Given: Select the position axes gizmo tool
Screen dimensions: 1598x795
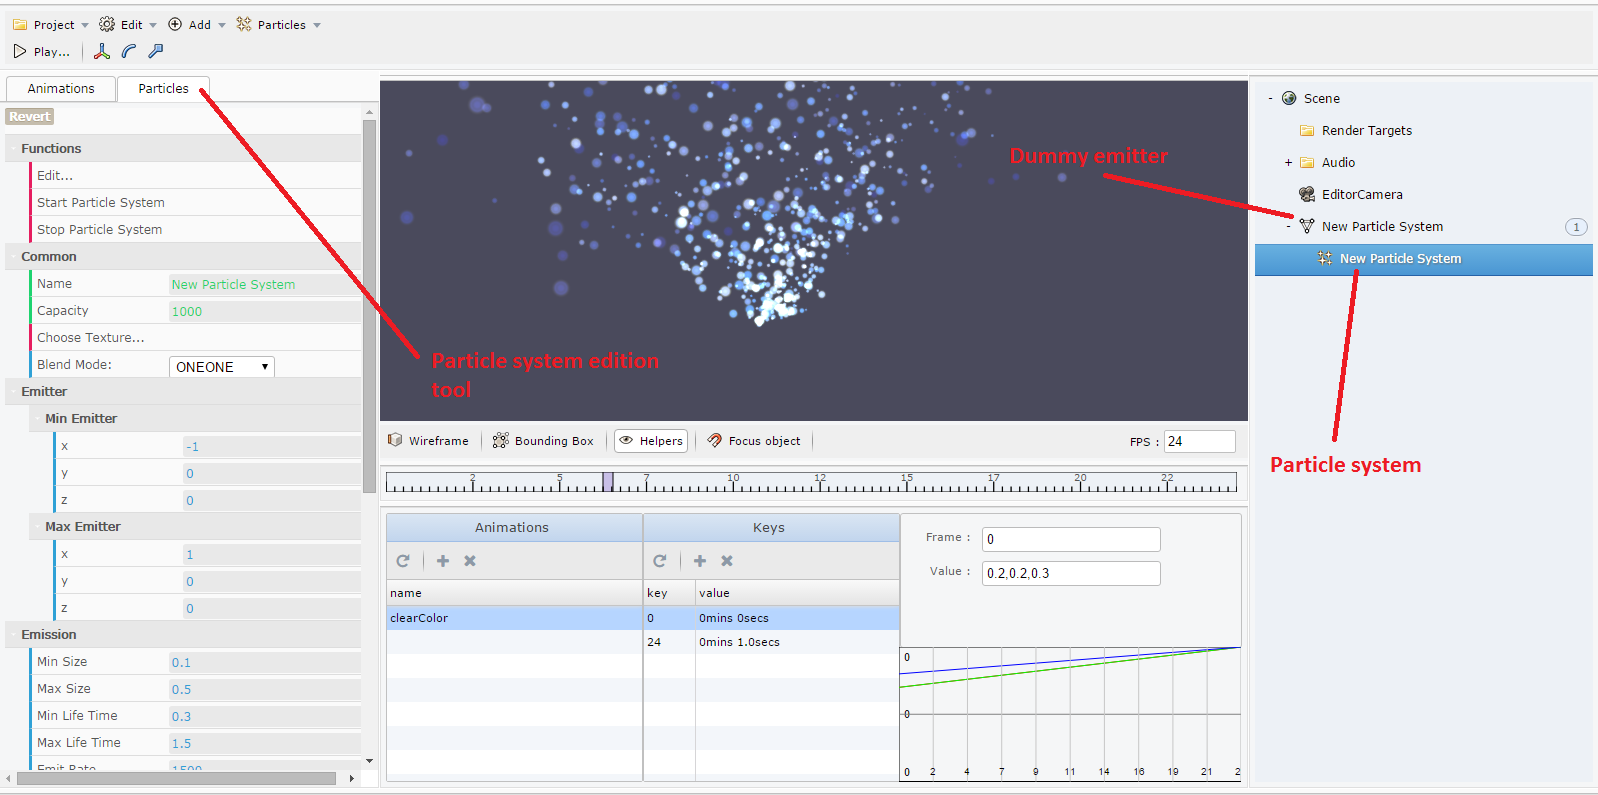Looking at the screenshot, I should [x=102, y=51].
